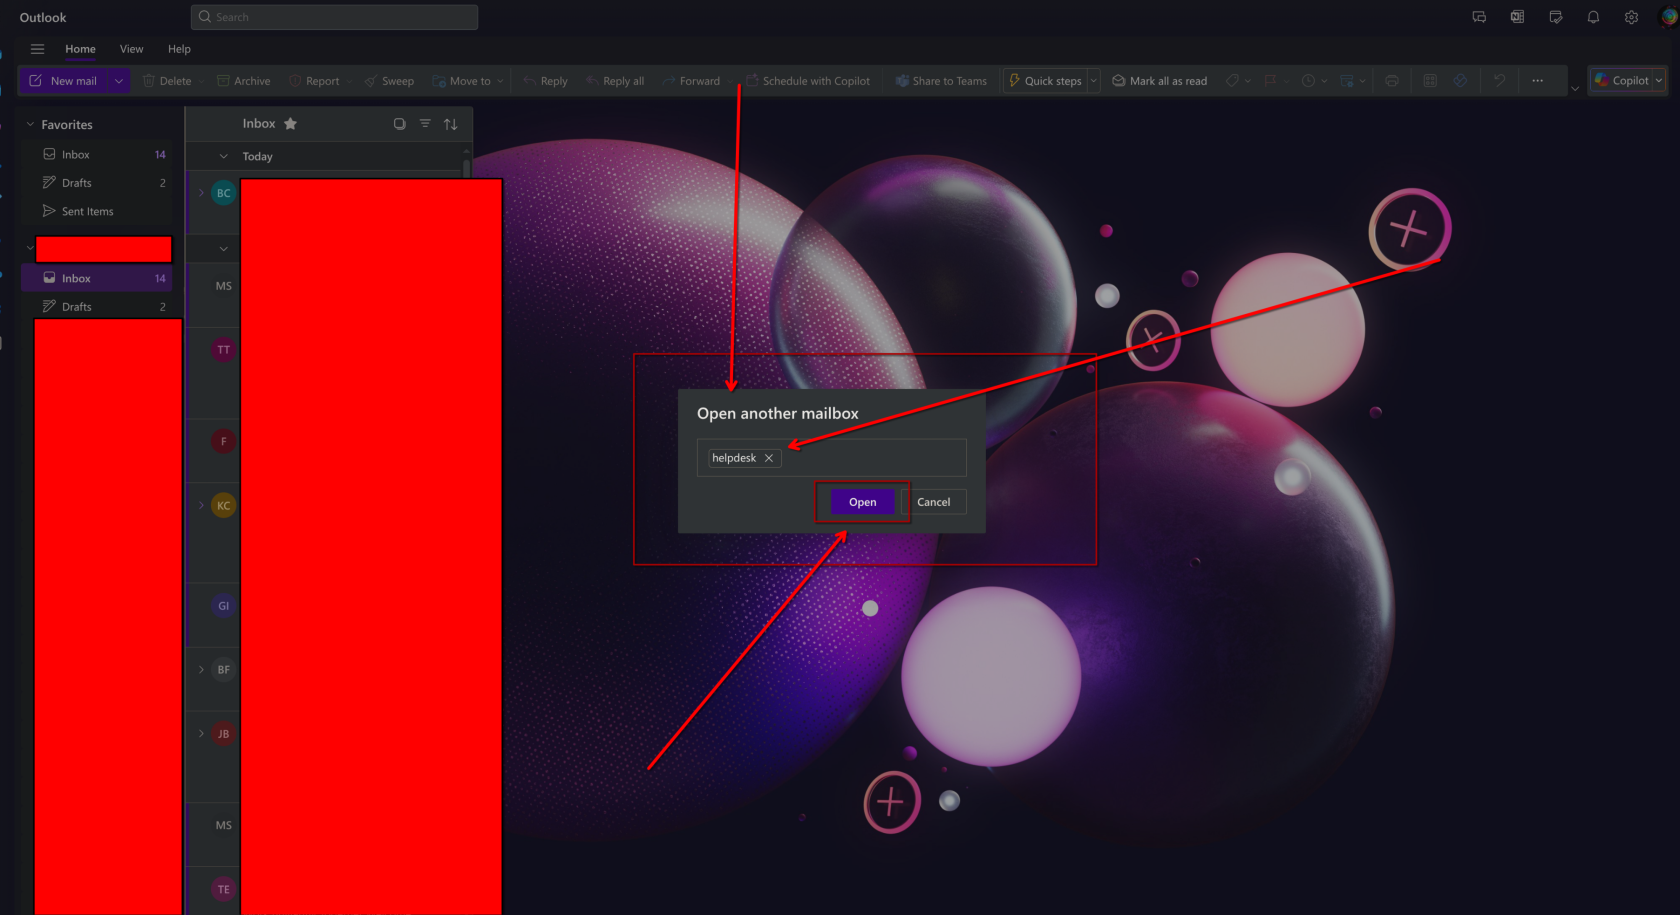Expand the ribbon with the chevron

click(x=1575, y=89)
